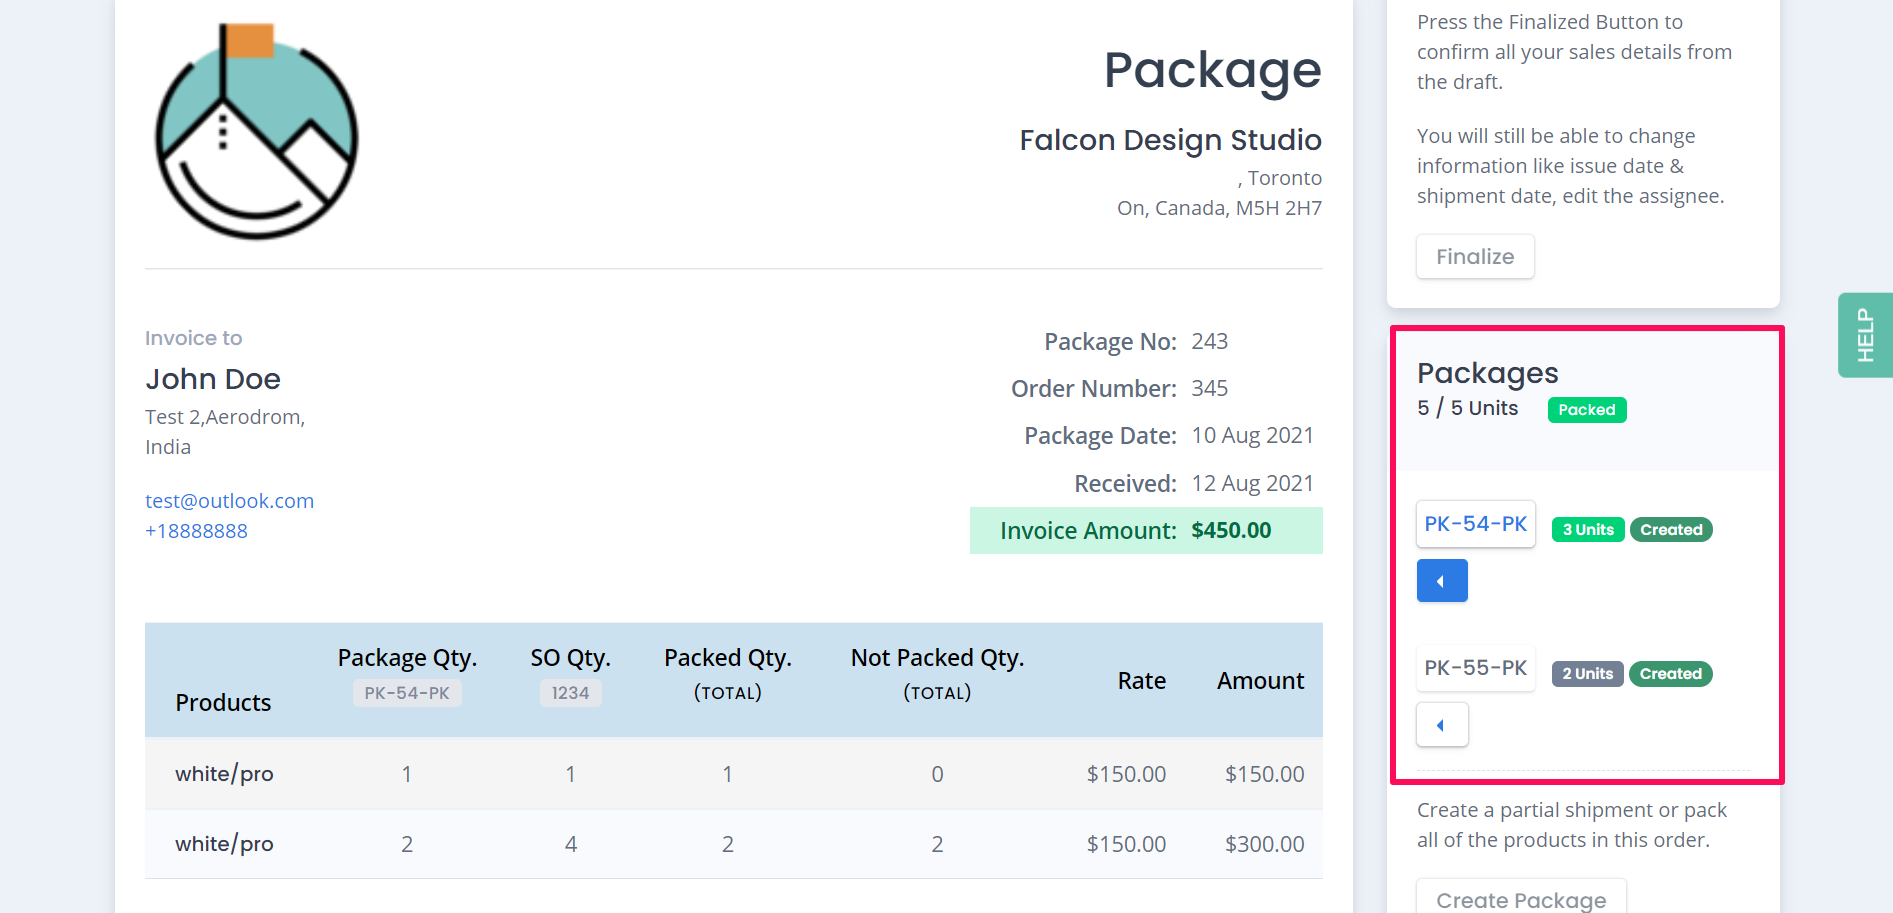
Task: Click the Create Package button
Action: (1520, 899)
